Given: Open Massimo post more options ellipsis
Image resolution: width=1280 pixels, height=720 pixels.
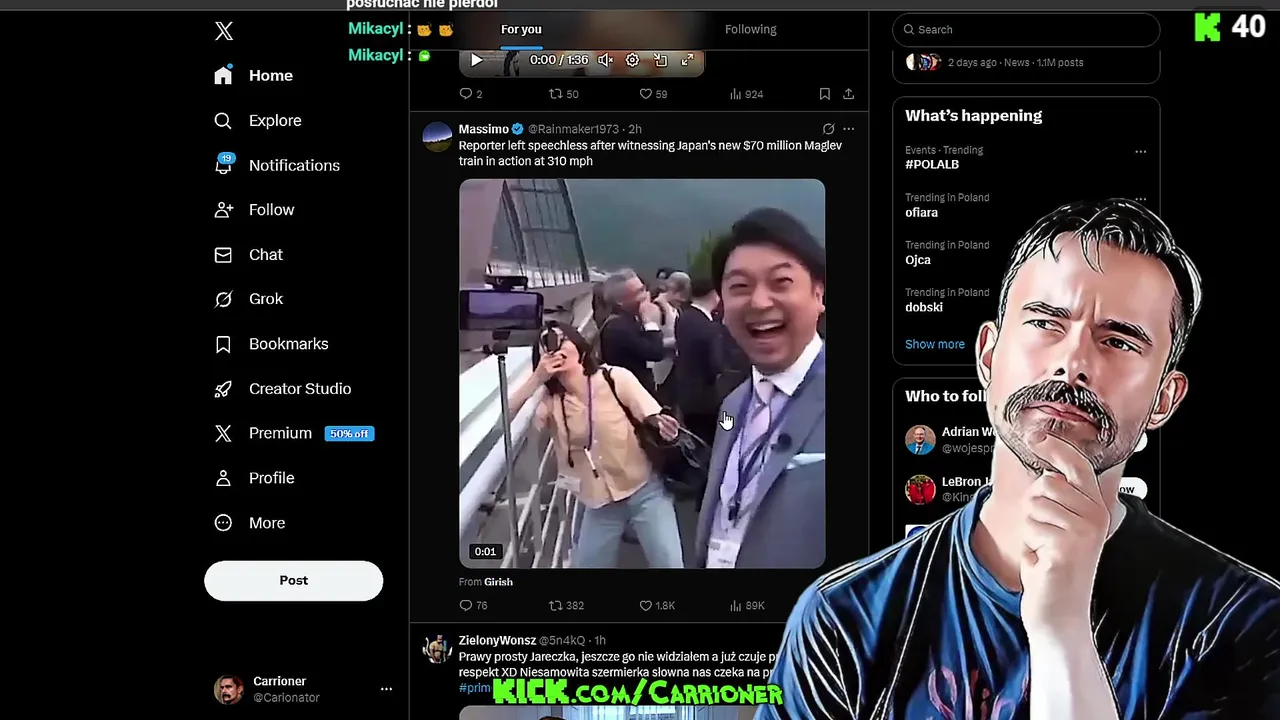Looking at the screenshot, I should tap(848, 129).
